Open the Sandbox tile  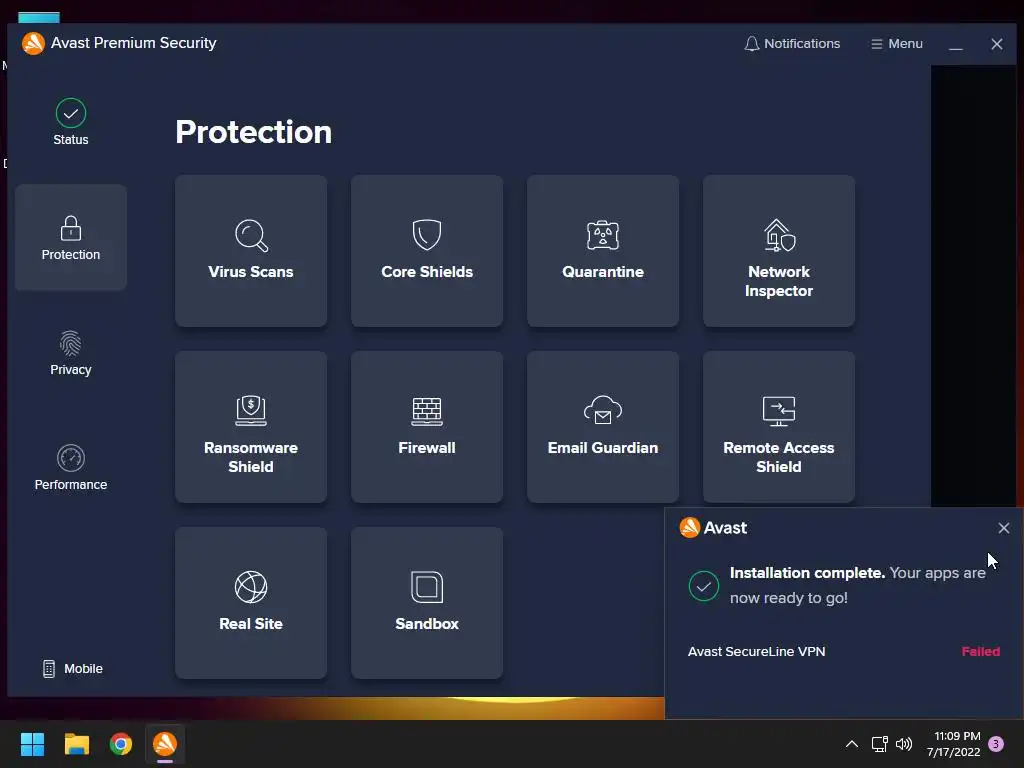[x=427, y=603]
